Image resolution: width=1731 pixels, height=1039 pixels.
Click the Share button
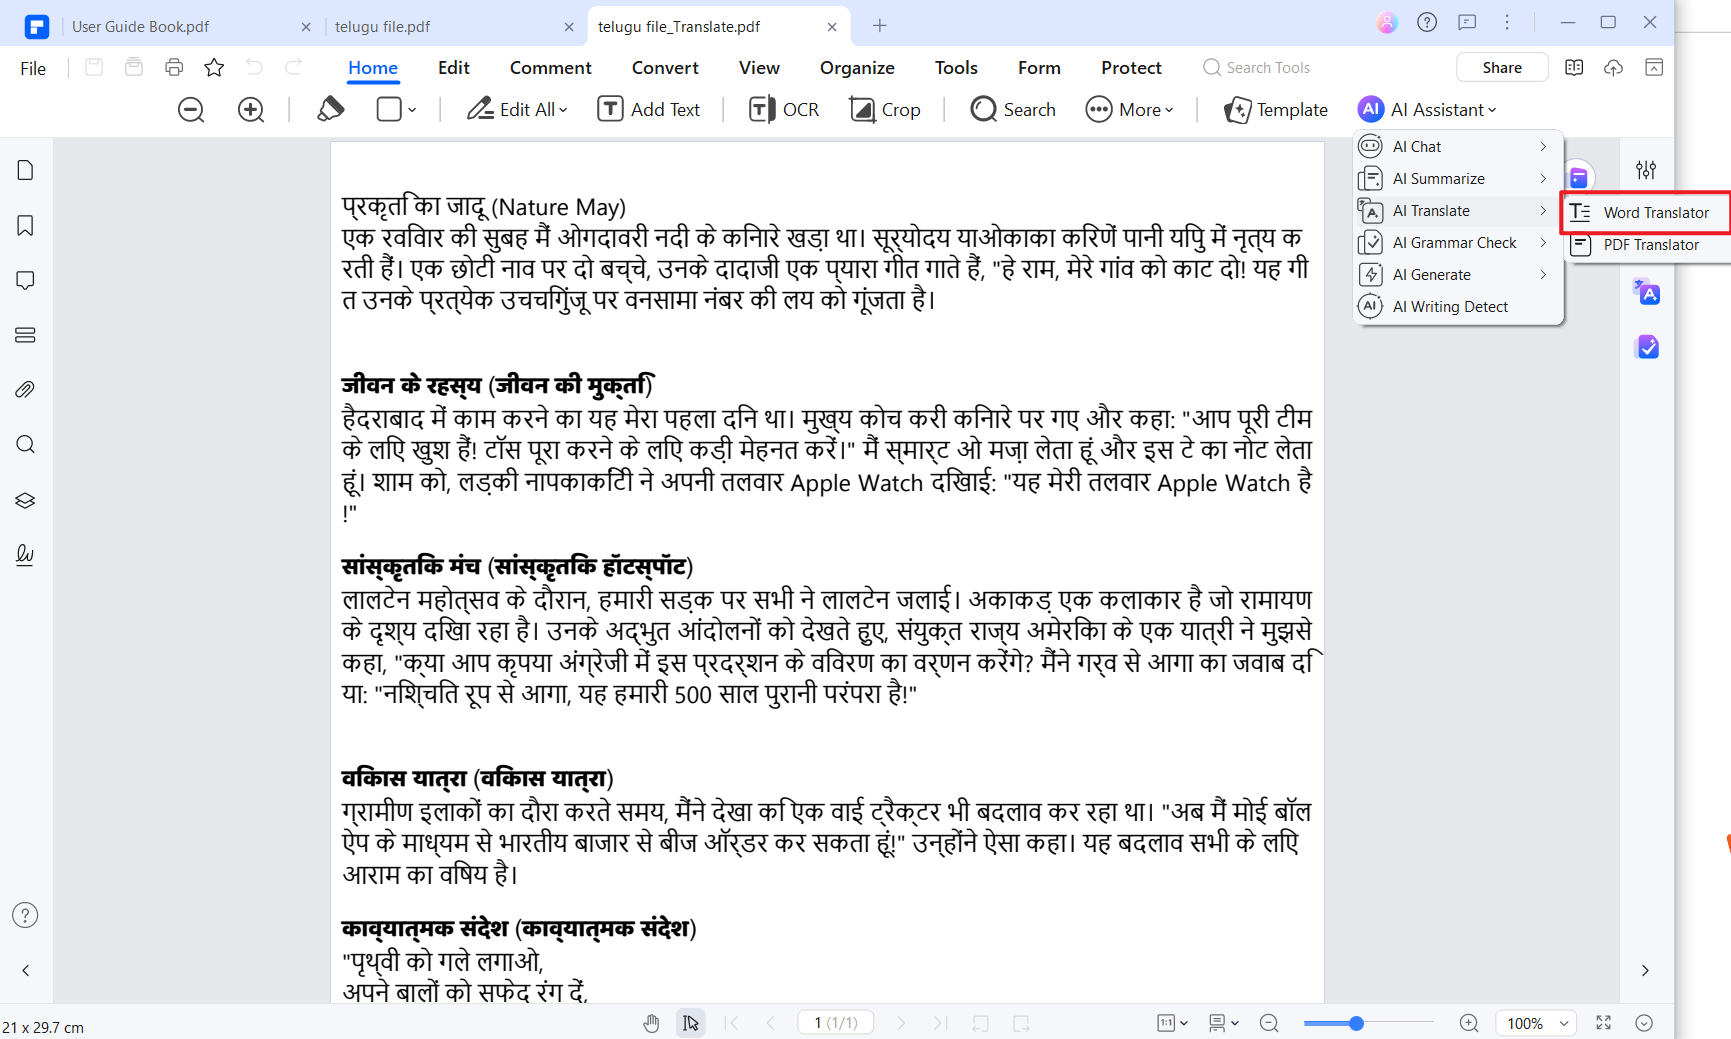point(1502,68)
